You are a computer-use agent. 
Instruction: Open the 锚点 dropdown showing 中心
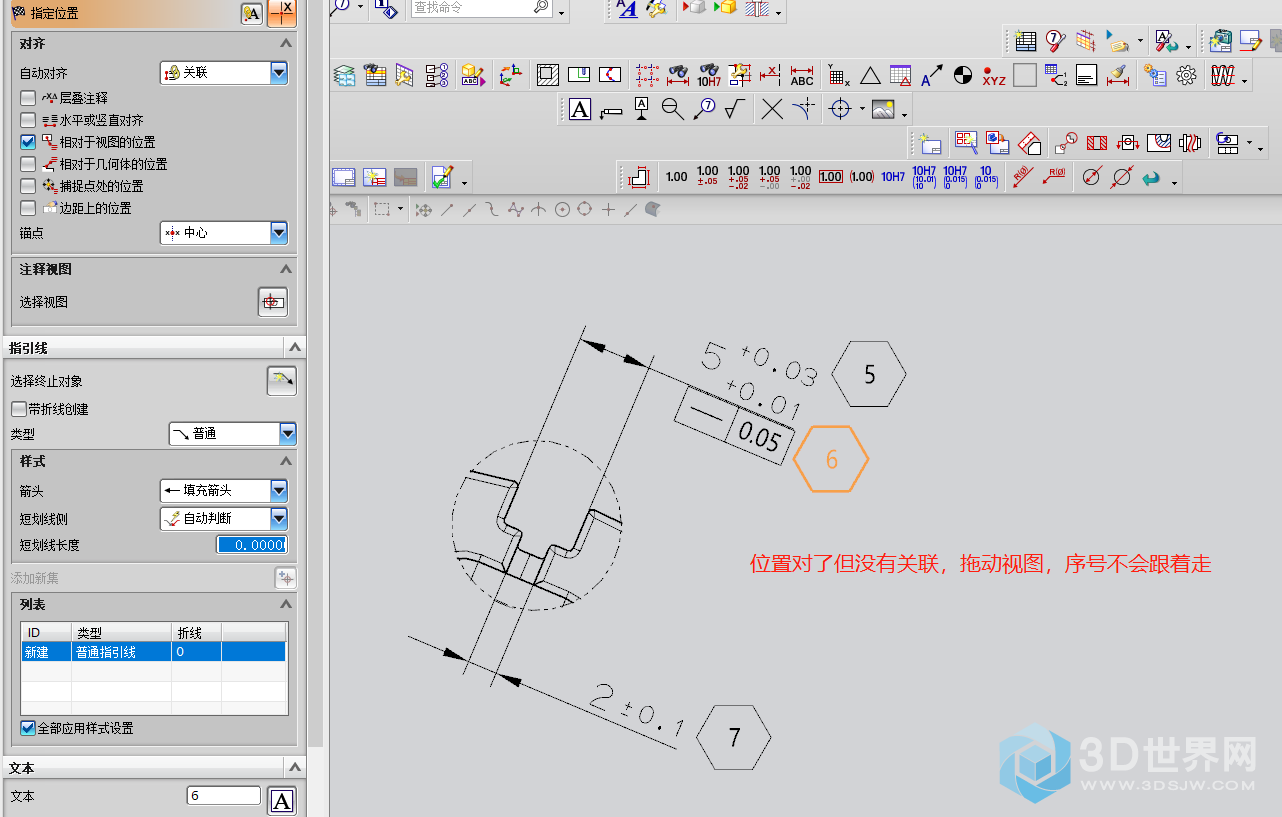[224, 232]
